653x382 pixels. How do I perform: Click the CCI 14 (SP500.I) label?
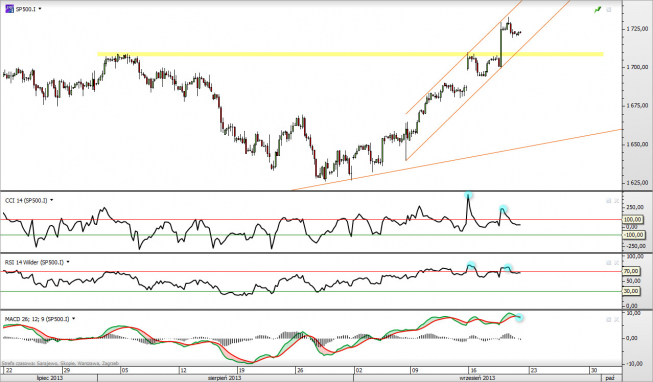pyautogui.click(x=26, y=200)
